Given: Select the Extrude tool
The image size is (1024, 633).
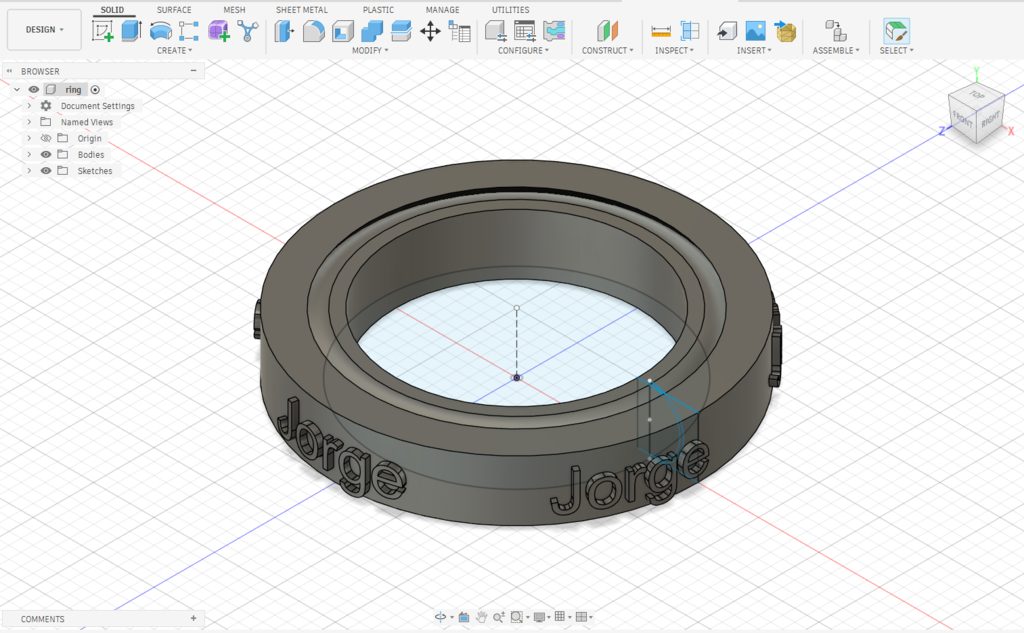Looking at the screenshot, I should [x=131, y=31].
